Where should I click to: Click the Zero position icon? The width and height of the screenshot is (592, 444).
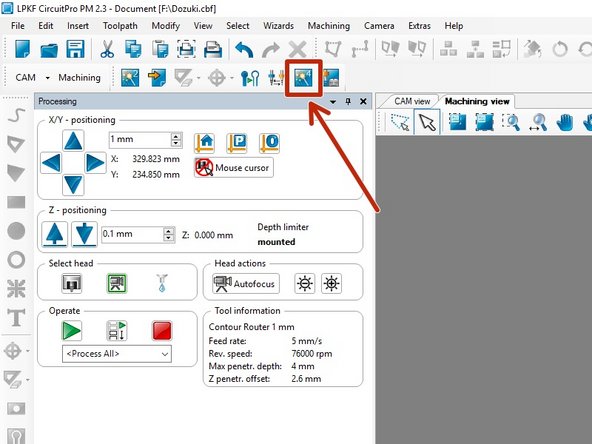(x=270, y=143)
